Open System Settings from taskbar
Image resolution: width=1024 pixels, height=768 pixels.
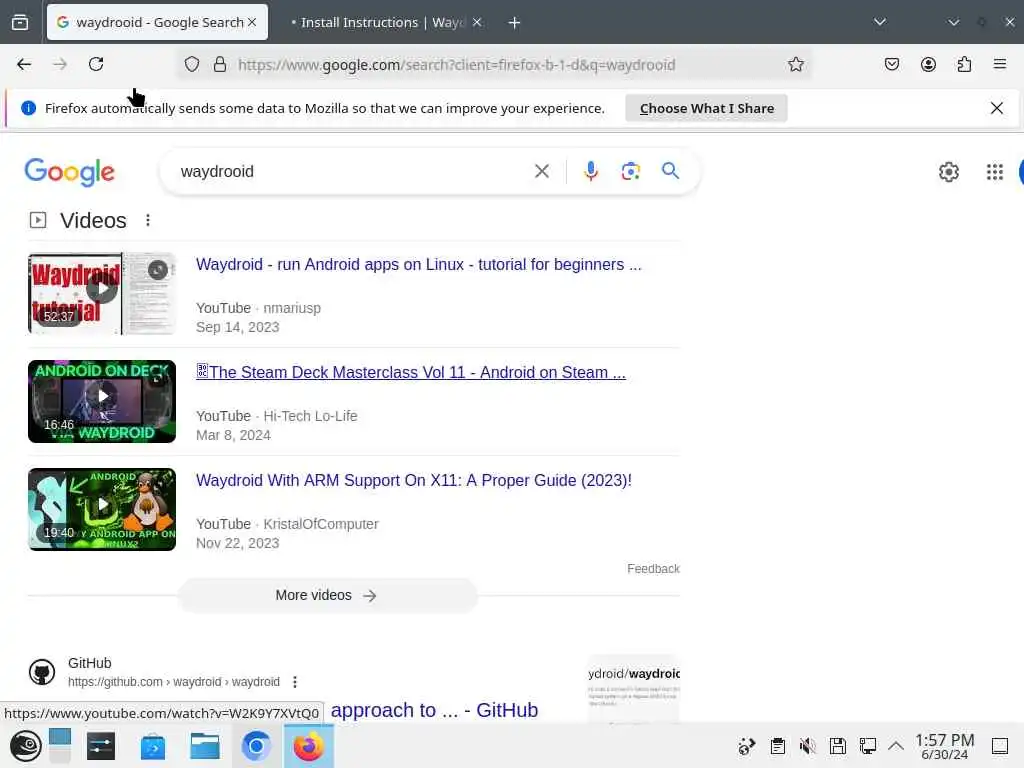click(x=101, y=746)
